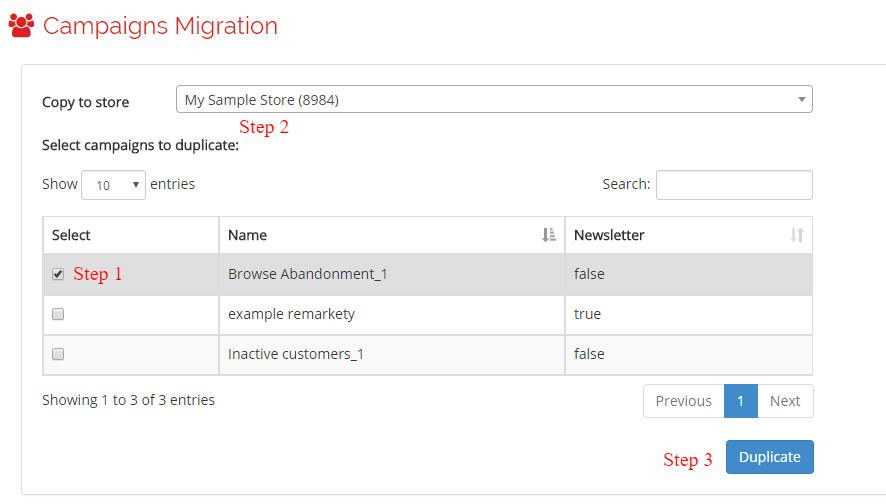Check the example remarkety checkbox
Screen dimensions: 886x504
coord(58,314)
